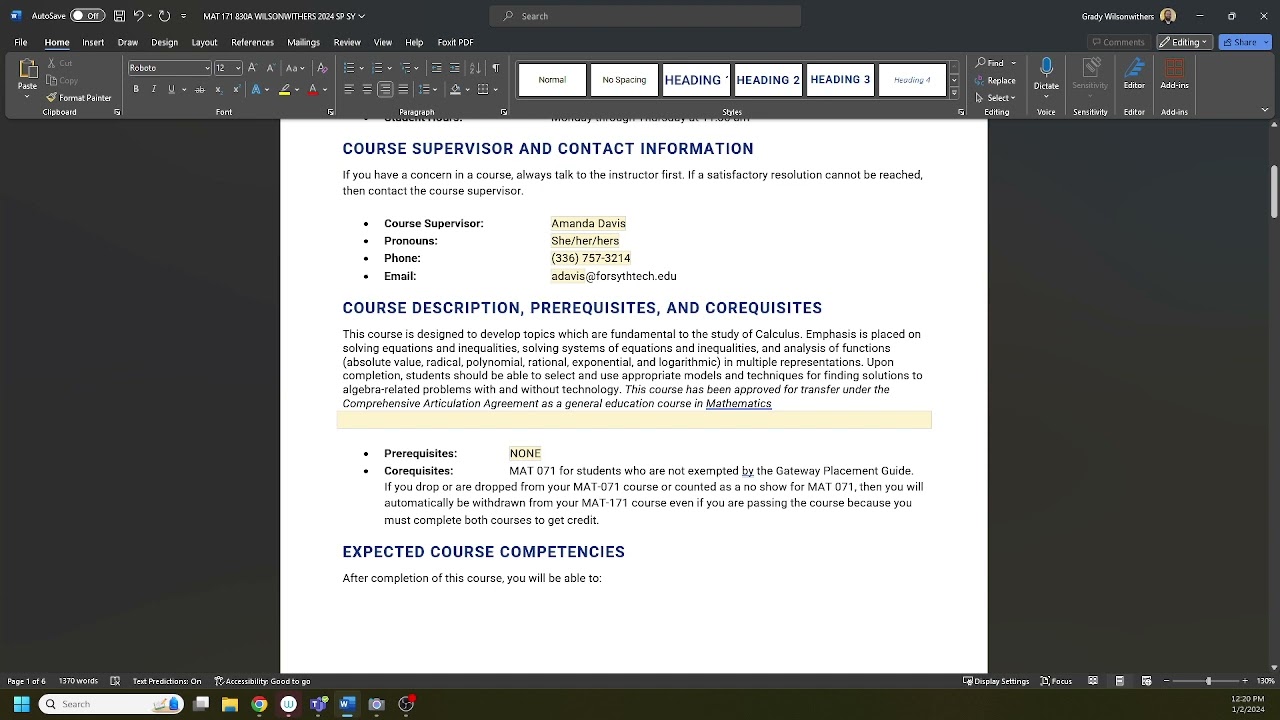1280x720 pixels.
Task: Apply the Normal style
Action: [x=552, y=80]
